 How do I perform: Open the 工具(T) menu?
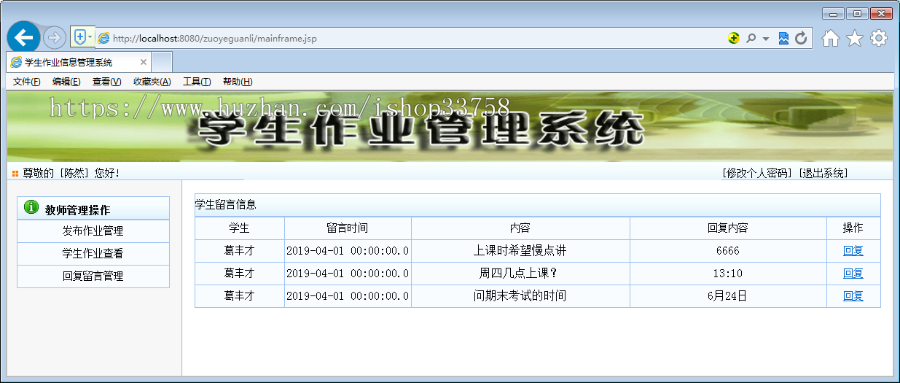(197, 82)
